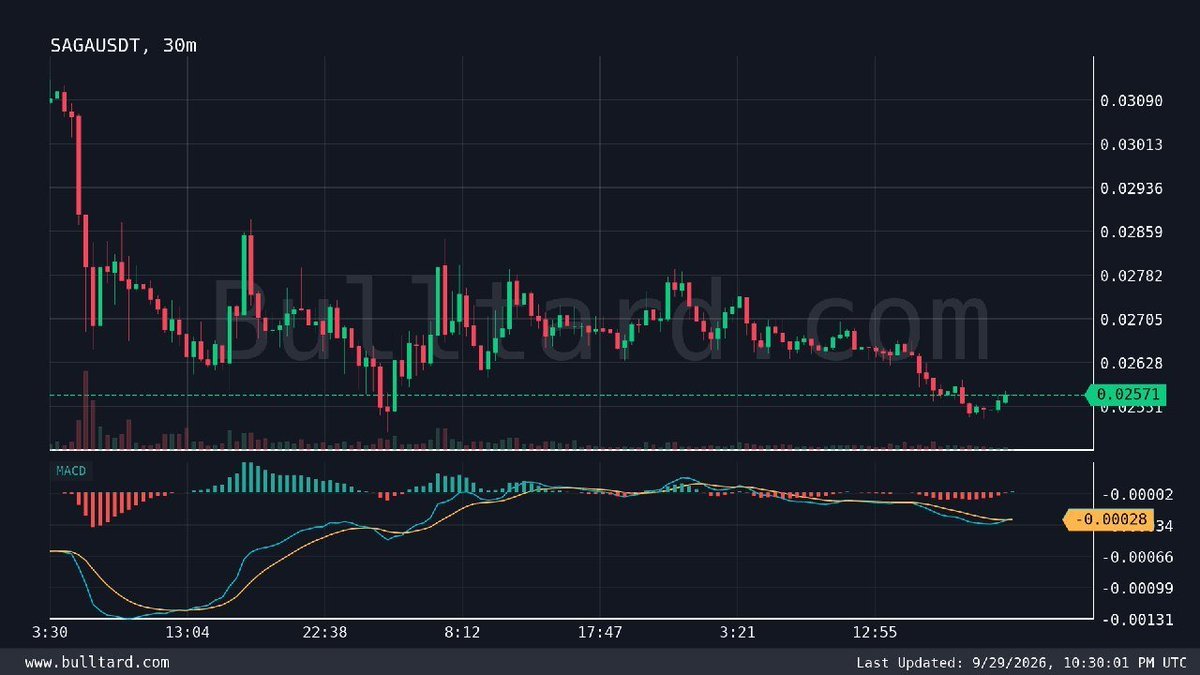Open the www.bulltard.com footer link

click(x=96, y=662)
